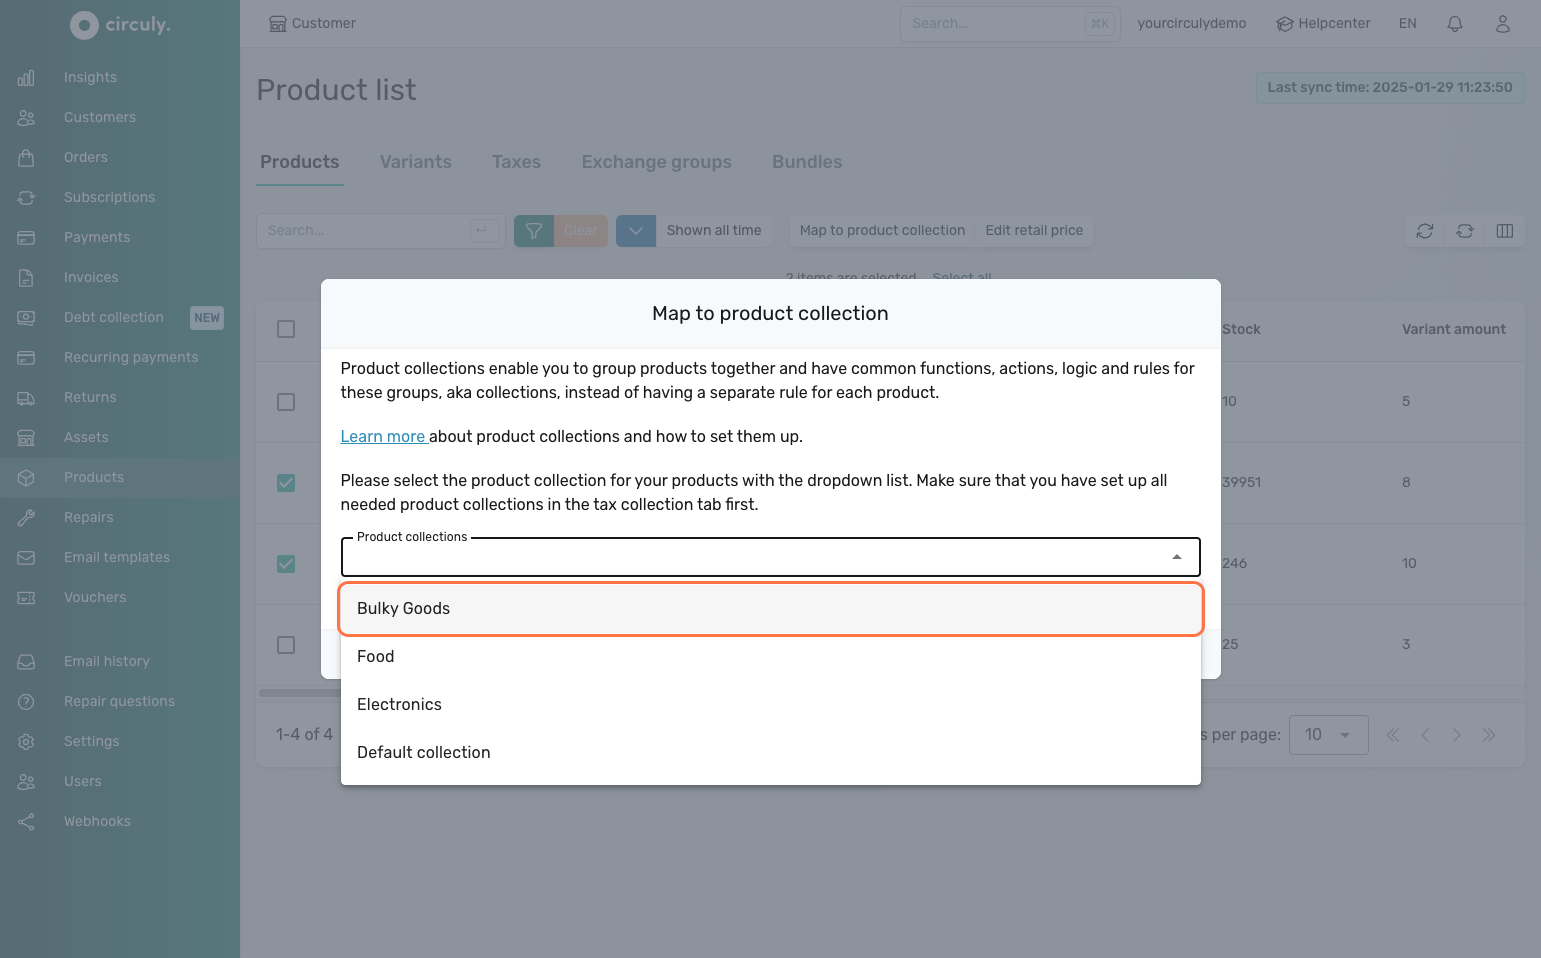Expand the time range chevron dropdown
Image resolution: width=1541 pixels, height=958 pixels.
coord(636,231)
